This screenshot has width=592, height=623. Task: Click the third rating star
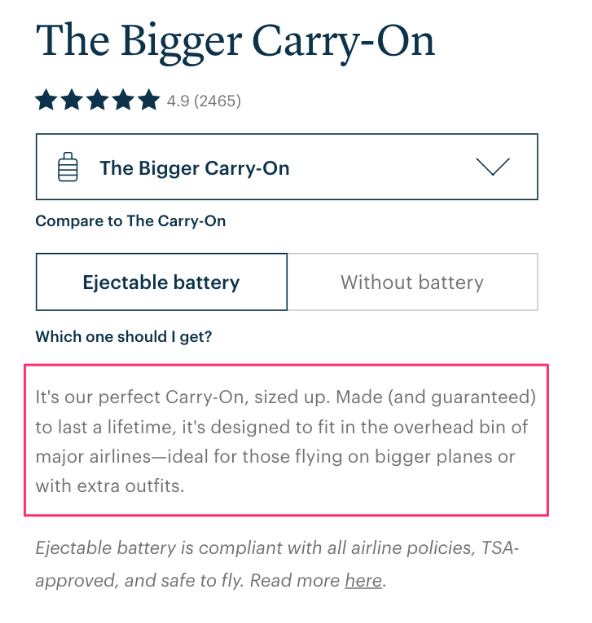click(98, 99)
